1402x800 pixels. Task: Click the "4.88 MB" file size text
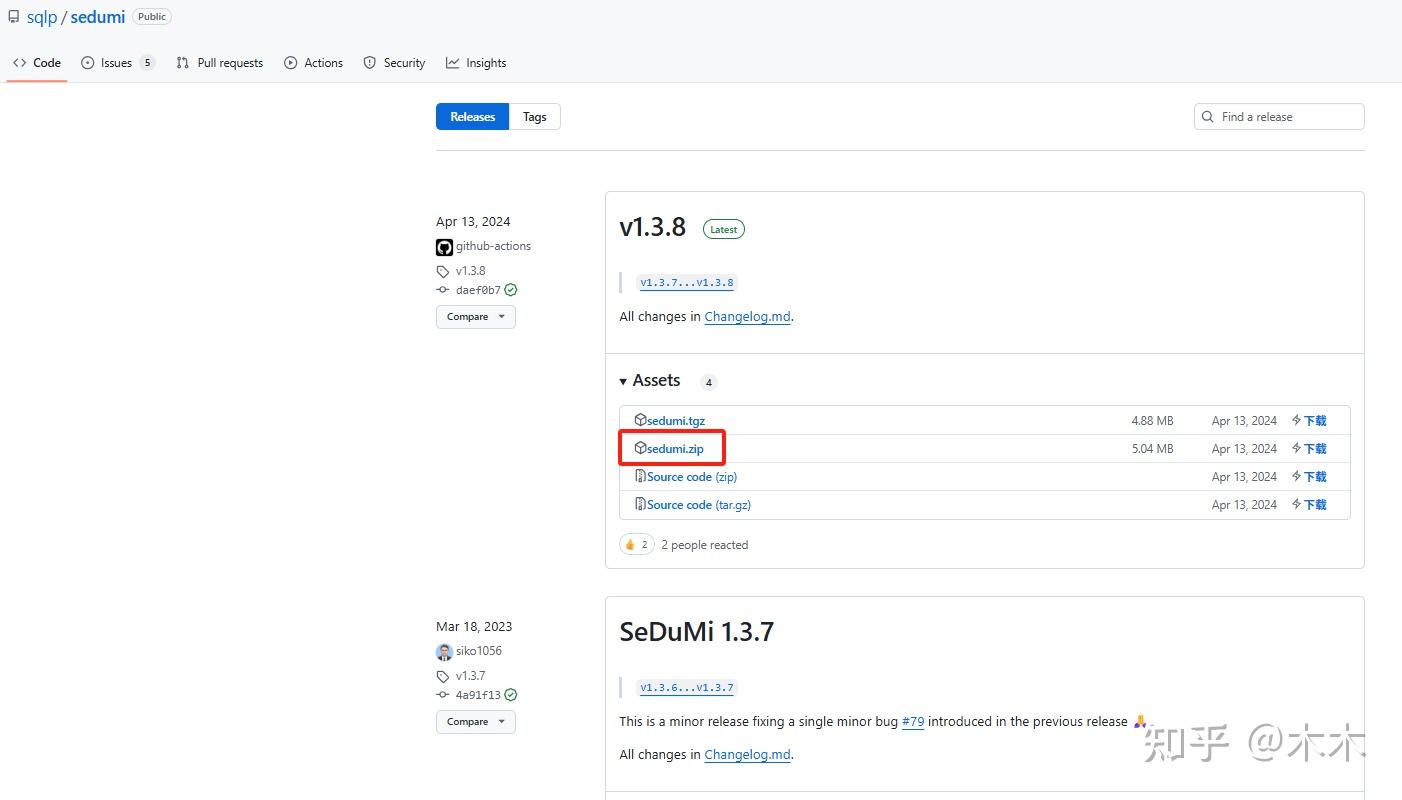1153,421
